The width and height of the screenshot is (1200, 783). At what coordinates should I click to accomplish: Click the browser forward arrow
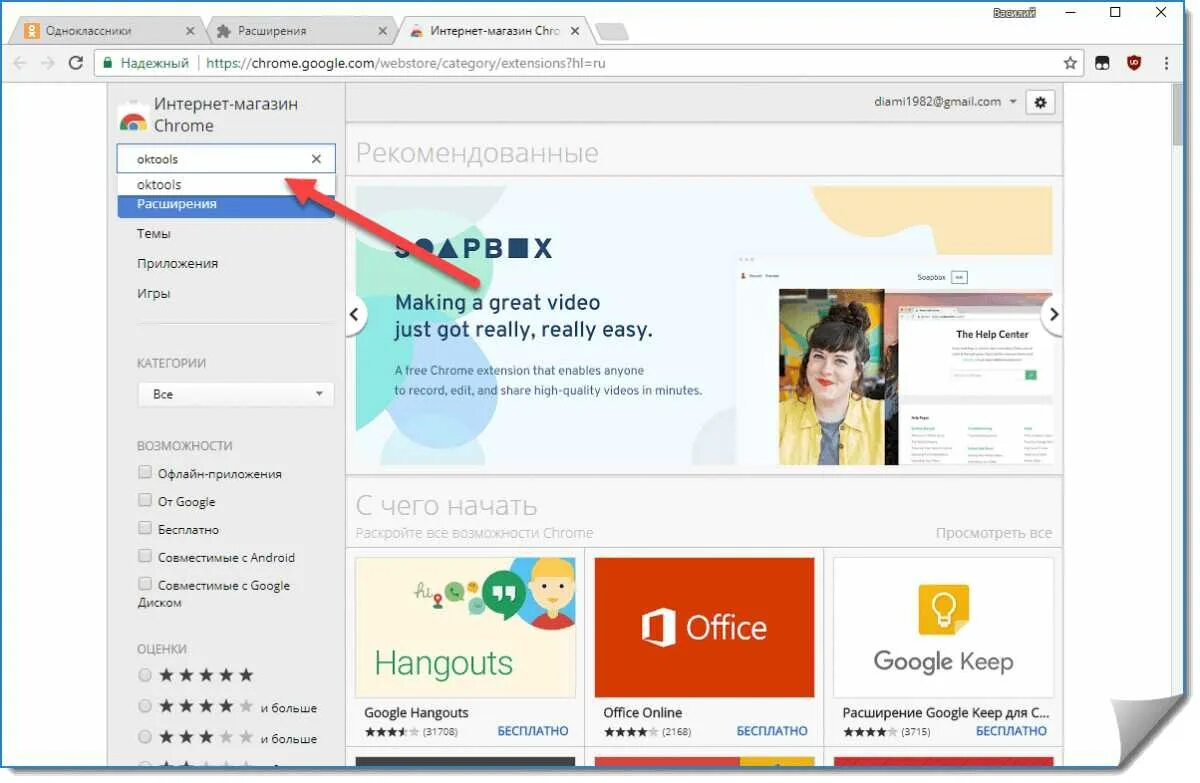(x=47, y=63)
